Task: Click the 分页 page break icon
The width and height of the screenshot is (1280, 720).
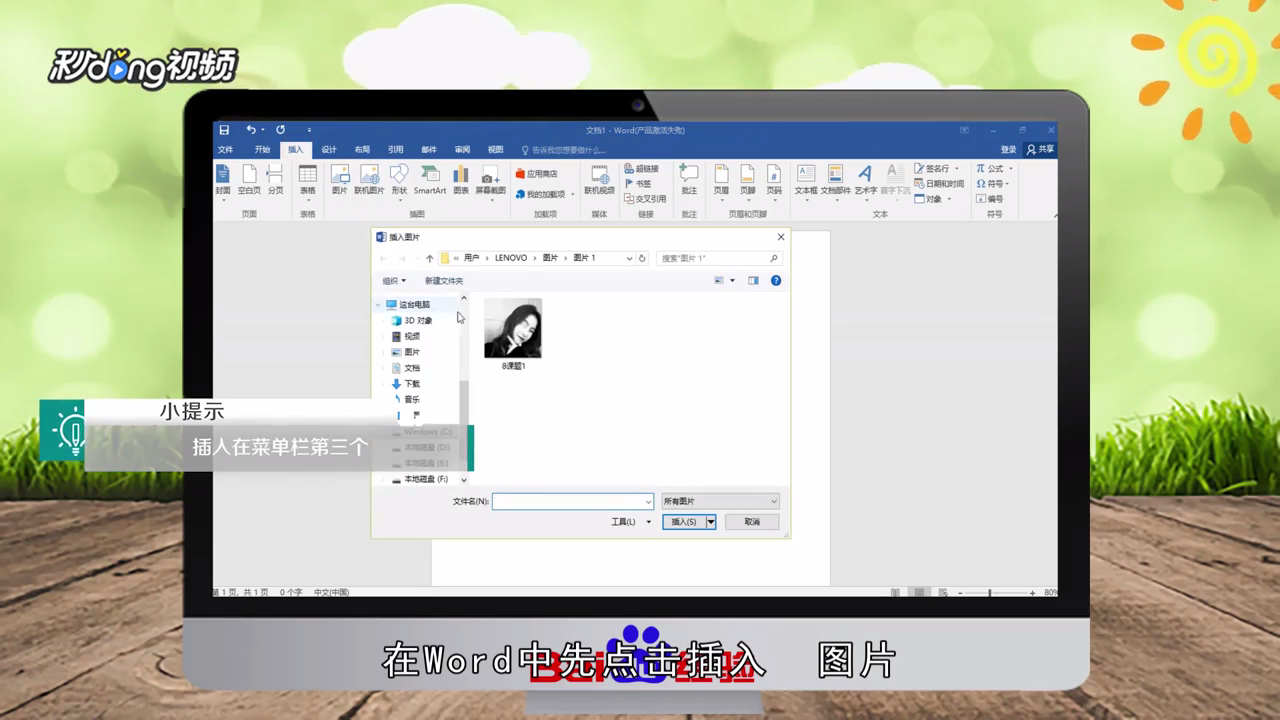Action: pos(275,180)
